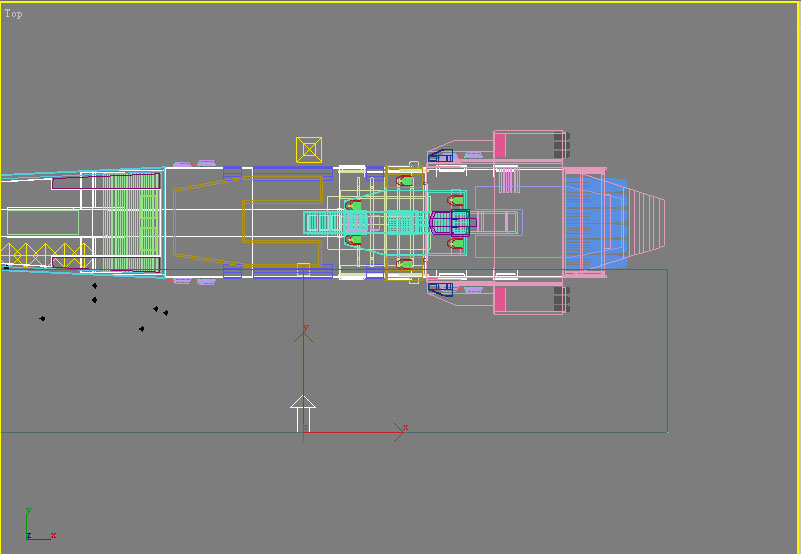Grab the red Y axis of the transform gizmo
Screen dimensions: 801x554
pyautogui.click(x=303, y=378)
